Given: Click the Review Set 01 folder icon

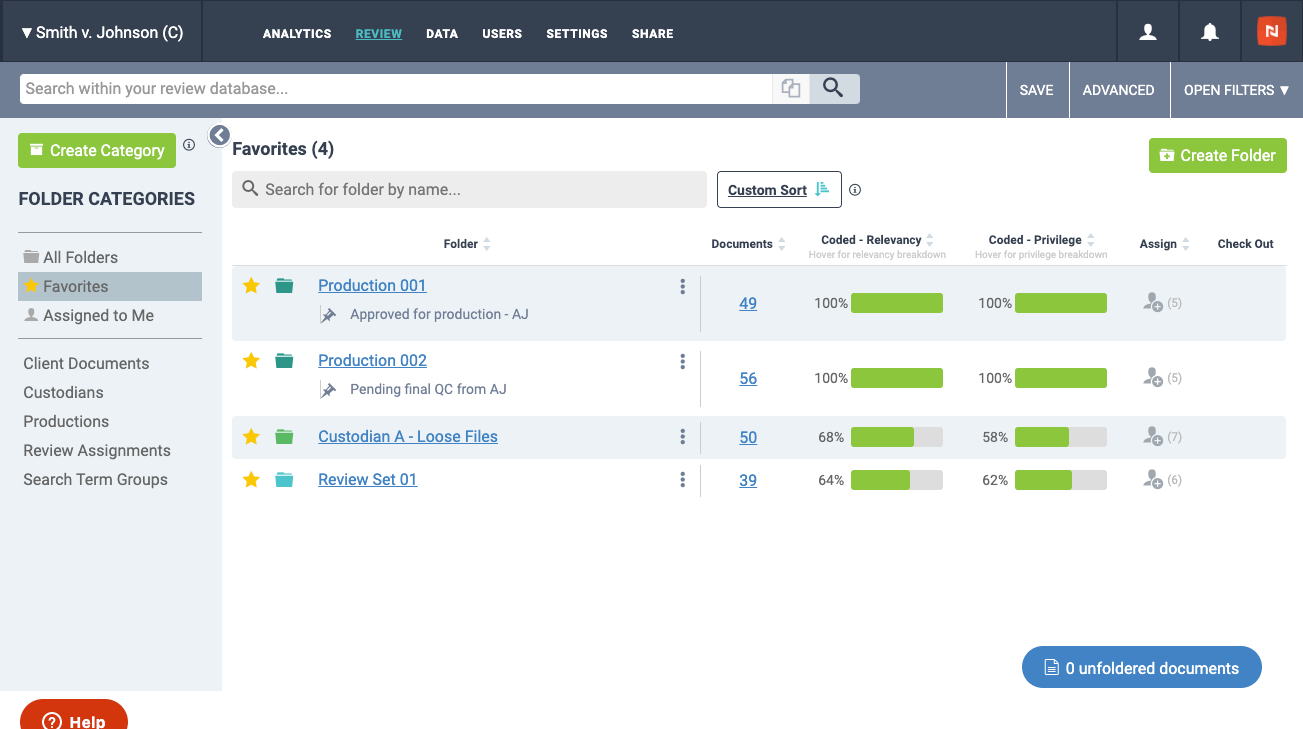Looking at the screenshot, I should click(x=284, y=480).
